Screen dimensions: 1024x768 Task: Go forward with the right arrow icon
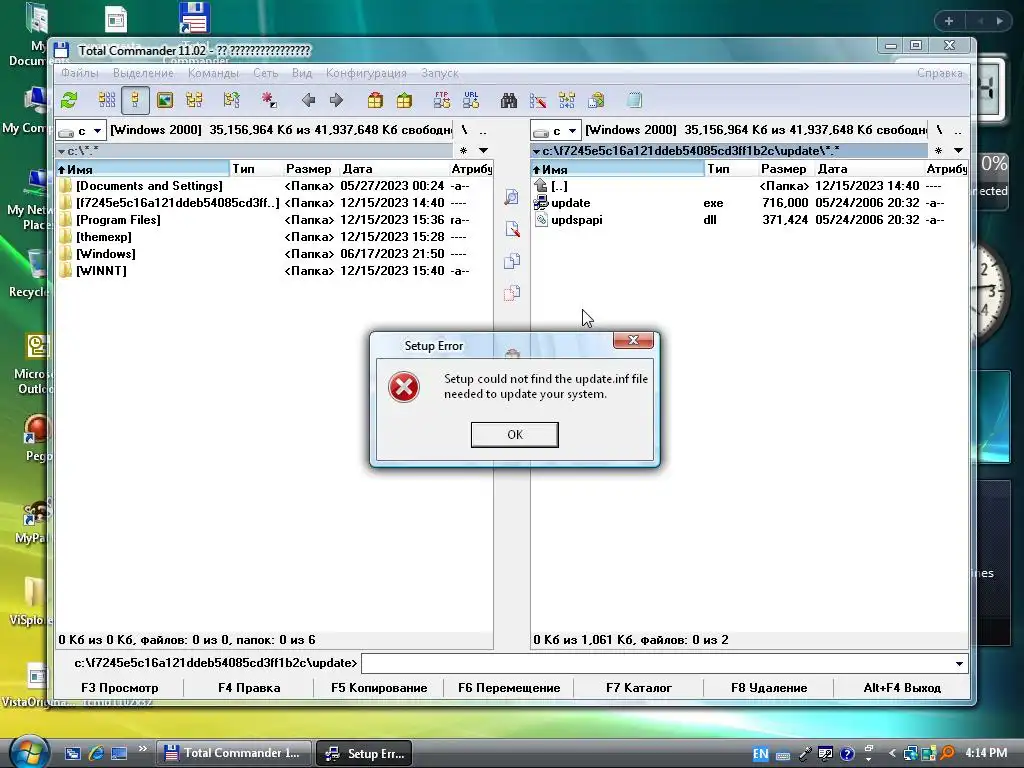tap(336, 100)
